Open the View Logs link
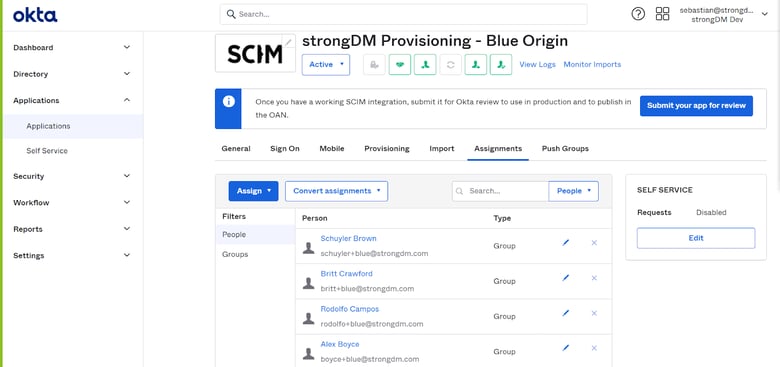 coord(537,65)
